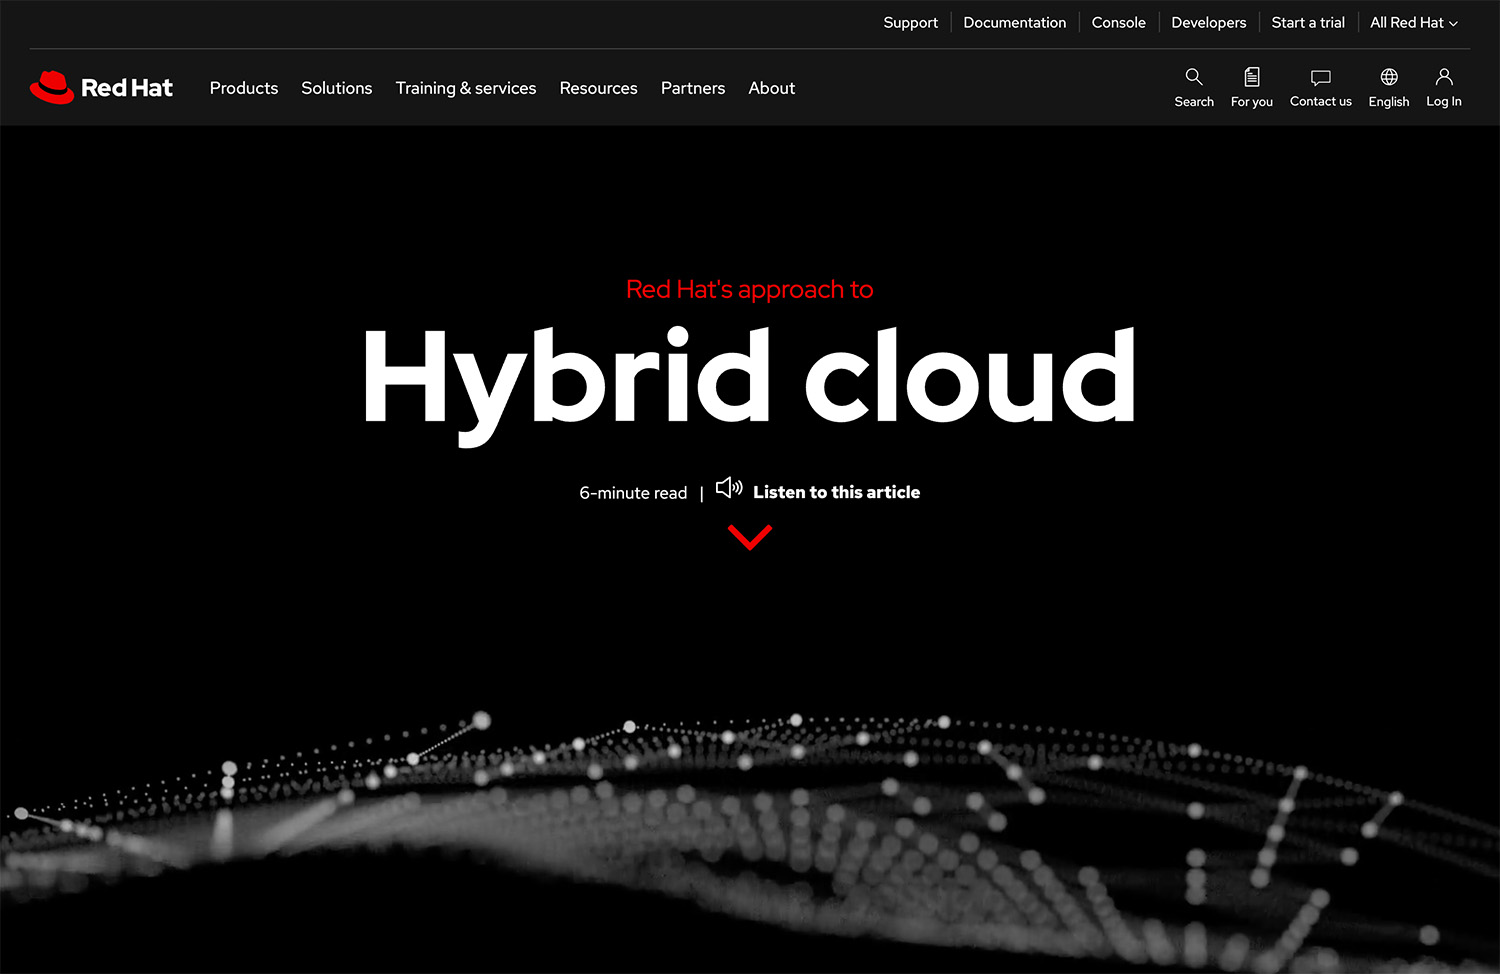Click the Red Hat logo
Image resolution: width=1500 pixels, height=974 pixels.
100,88
